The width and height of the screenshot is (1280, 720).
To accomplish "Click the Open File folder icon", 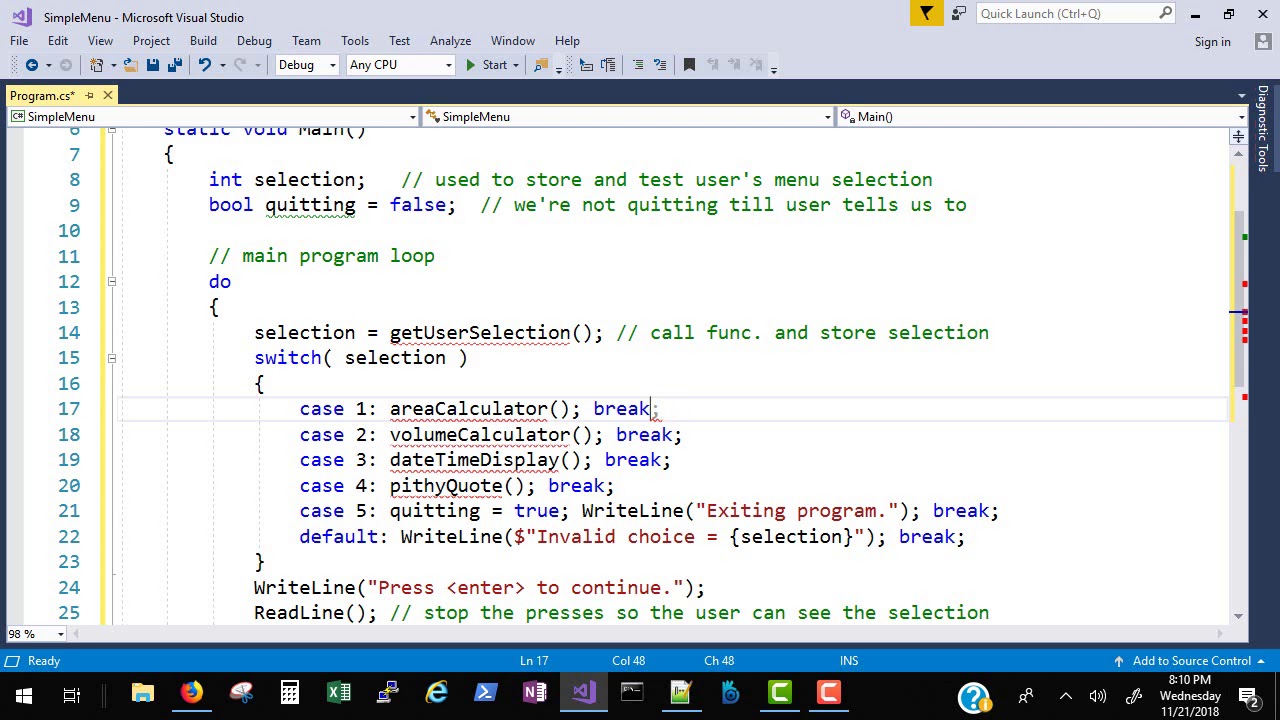I will (x=130, y=65).
